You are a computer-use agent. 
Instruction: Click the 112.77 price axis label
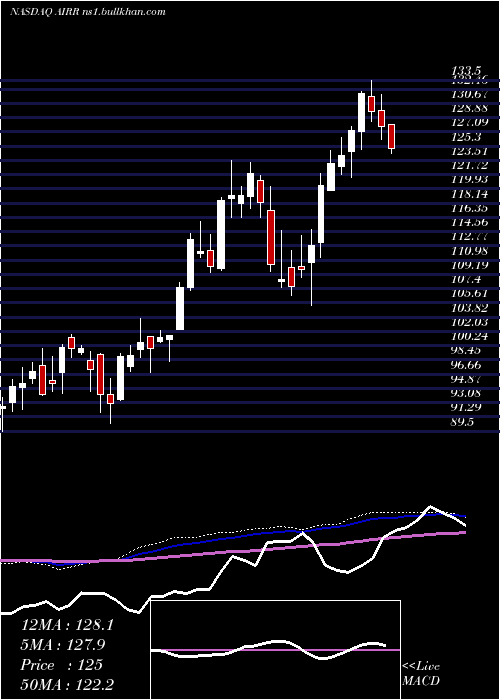[470, 237]
